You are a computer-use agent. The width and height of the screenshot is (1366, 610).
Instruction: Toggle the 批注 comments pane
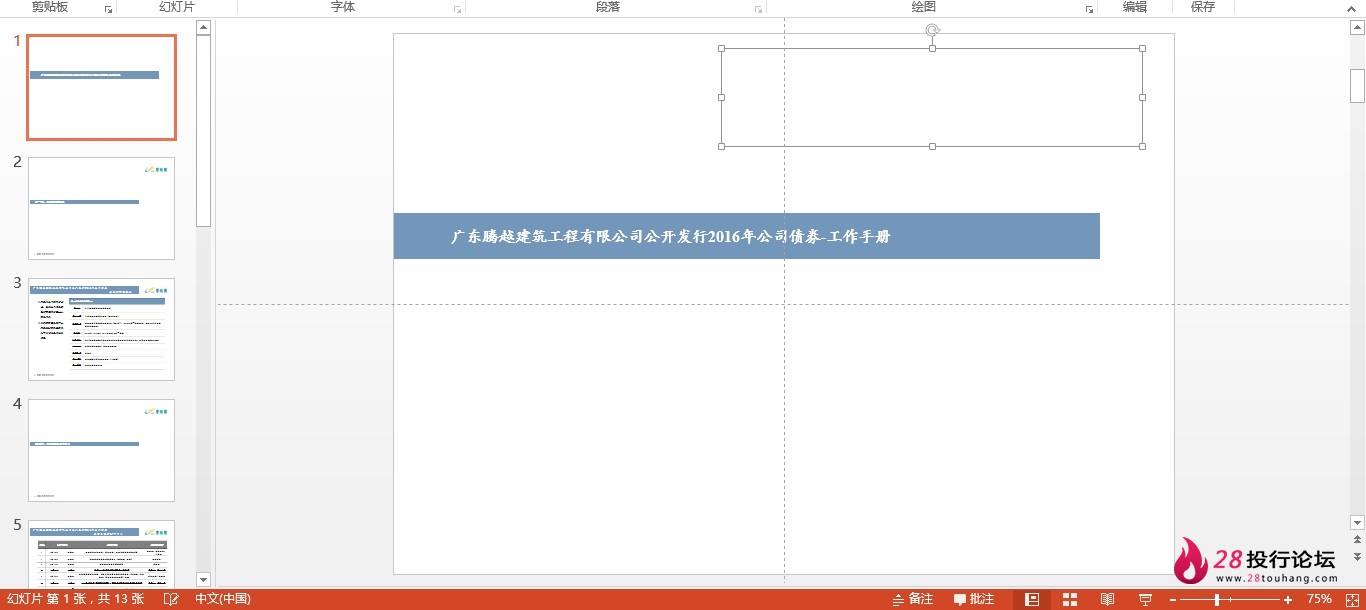pos(974,599)
